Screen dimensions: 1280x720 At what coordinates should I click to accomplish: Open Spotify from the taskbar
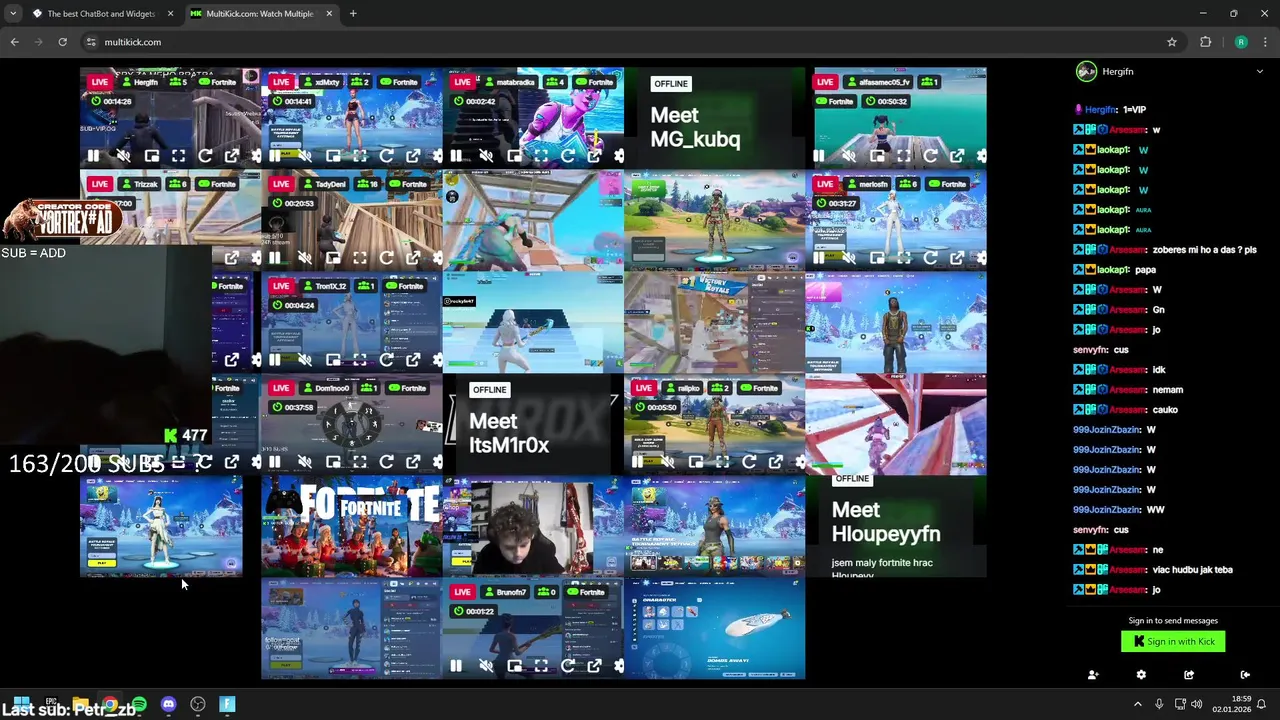coord(139,705)
